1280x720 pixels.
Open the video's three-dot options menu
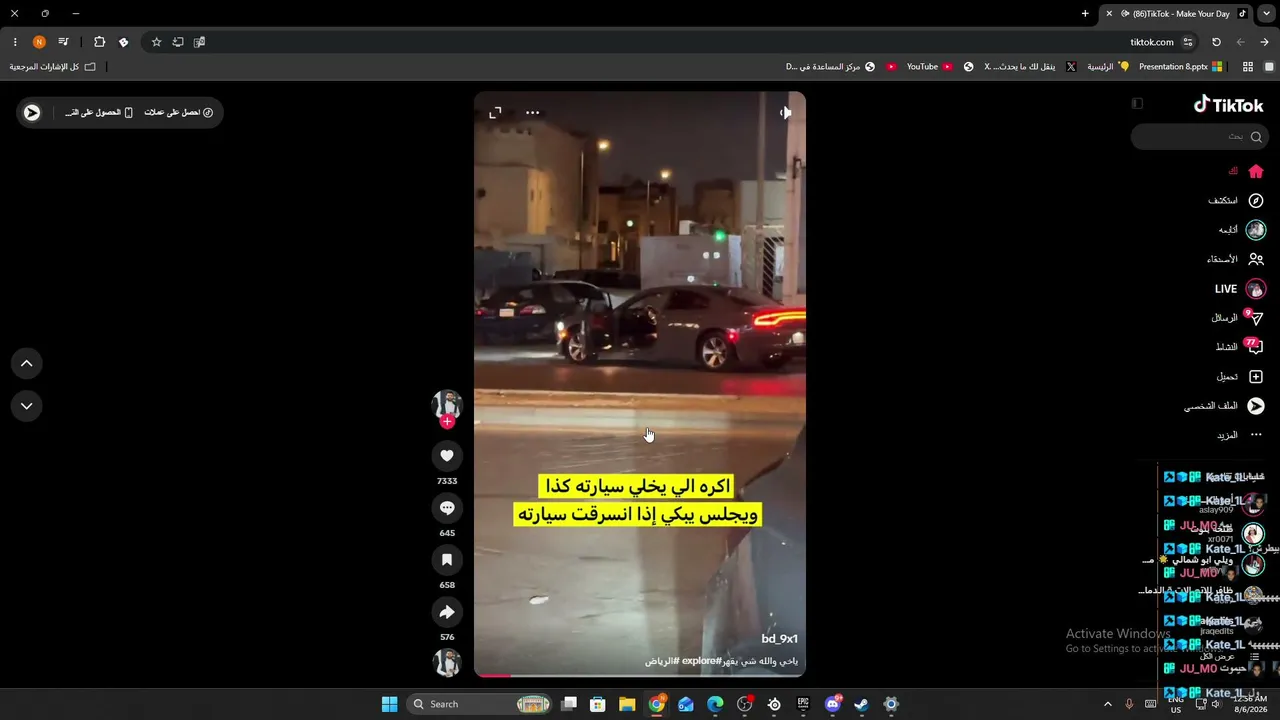pos(533,113)
